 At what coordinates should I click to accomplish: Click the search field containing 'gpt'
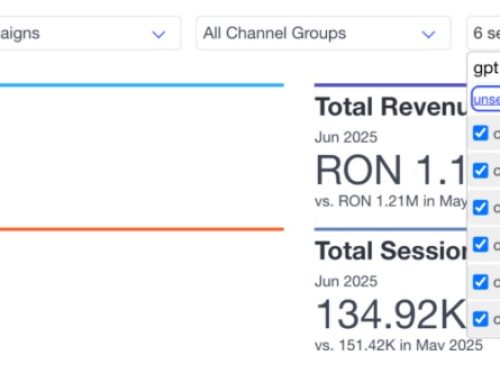click(x=485, y=69)
